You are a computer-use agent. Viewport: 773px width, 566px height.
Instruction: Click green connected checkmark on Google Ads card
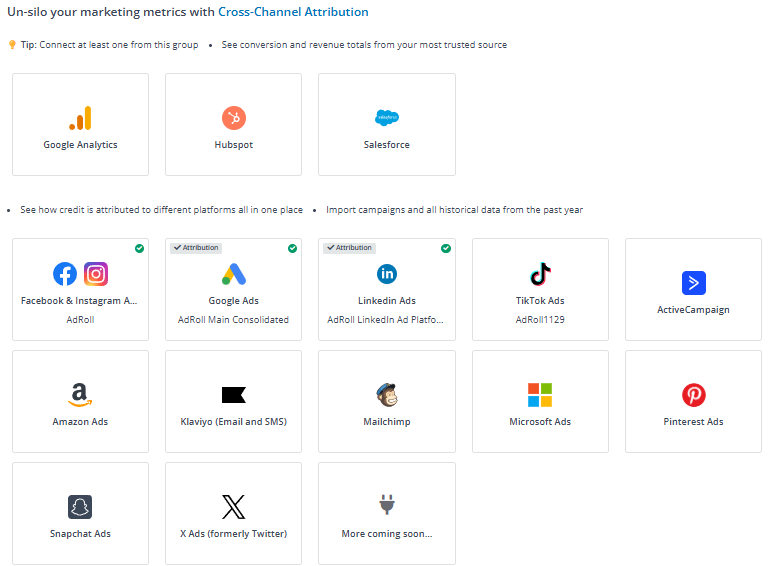click(292, 248)
